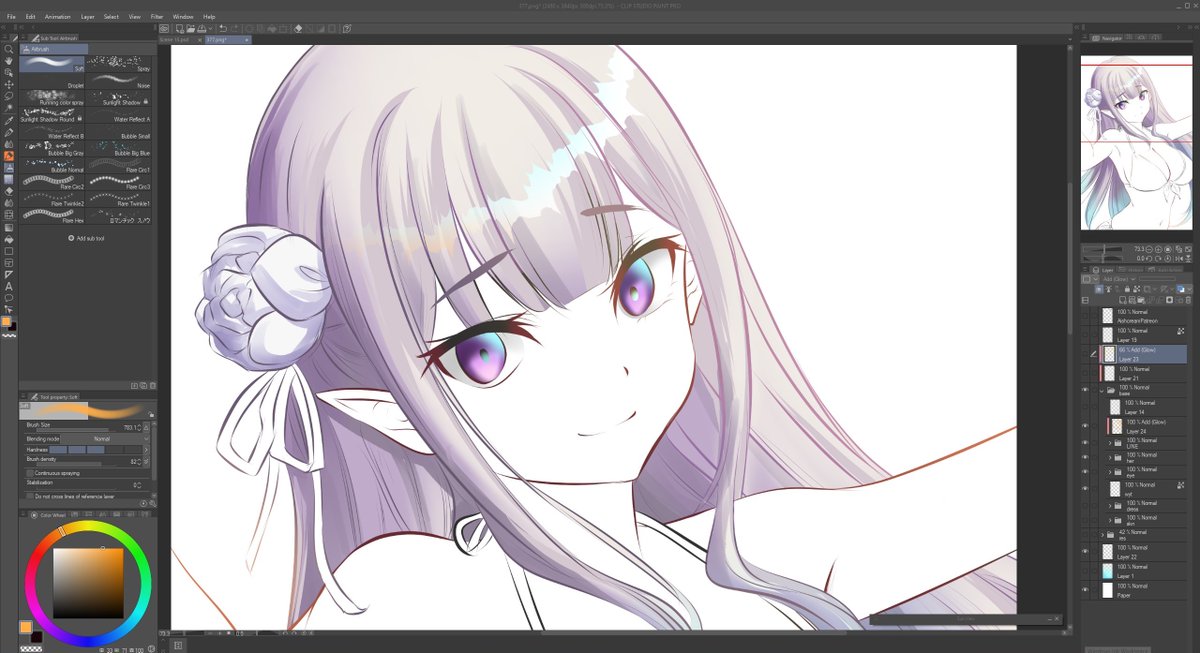Click the New canvas icon
Viewport: 1200px width, 653px height.
(179, 29)
